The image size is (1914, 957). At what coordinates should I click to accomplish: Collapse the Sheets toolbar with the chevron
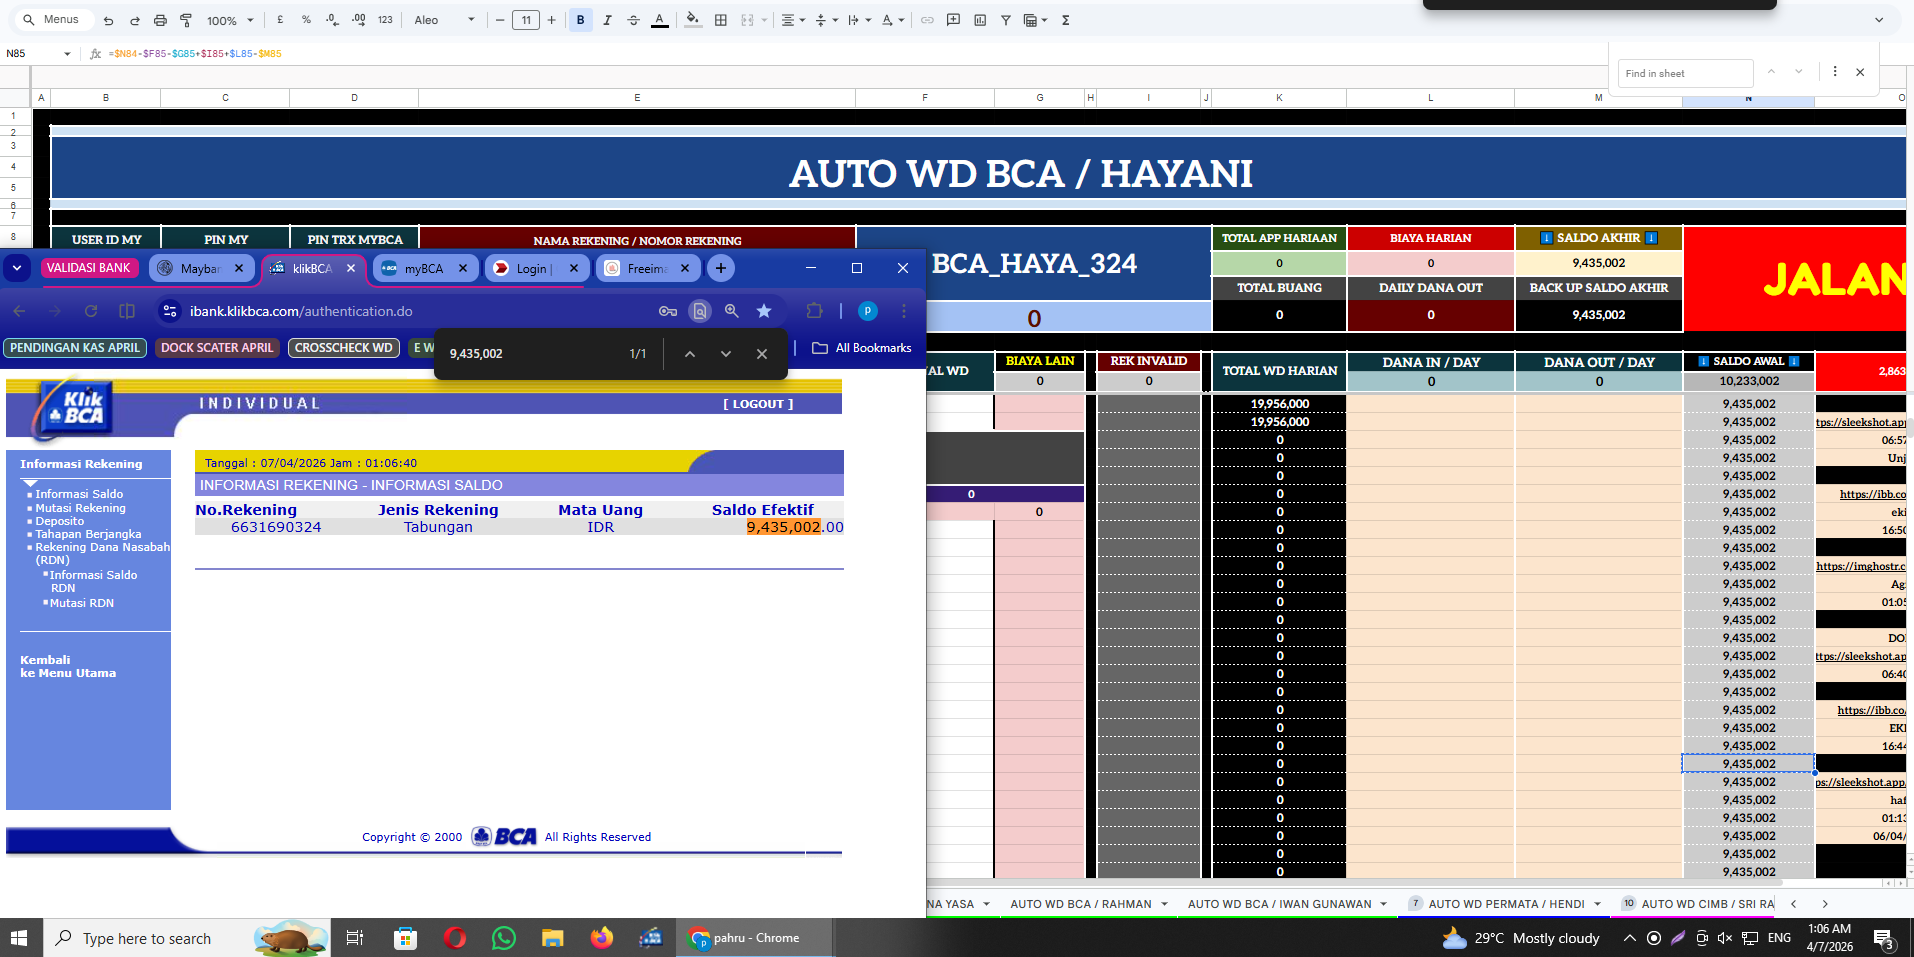click(x=1879, y=20)
